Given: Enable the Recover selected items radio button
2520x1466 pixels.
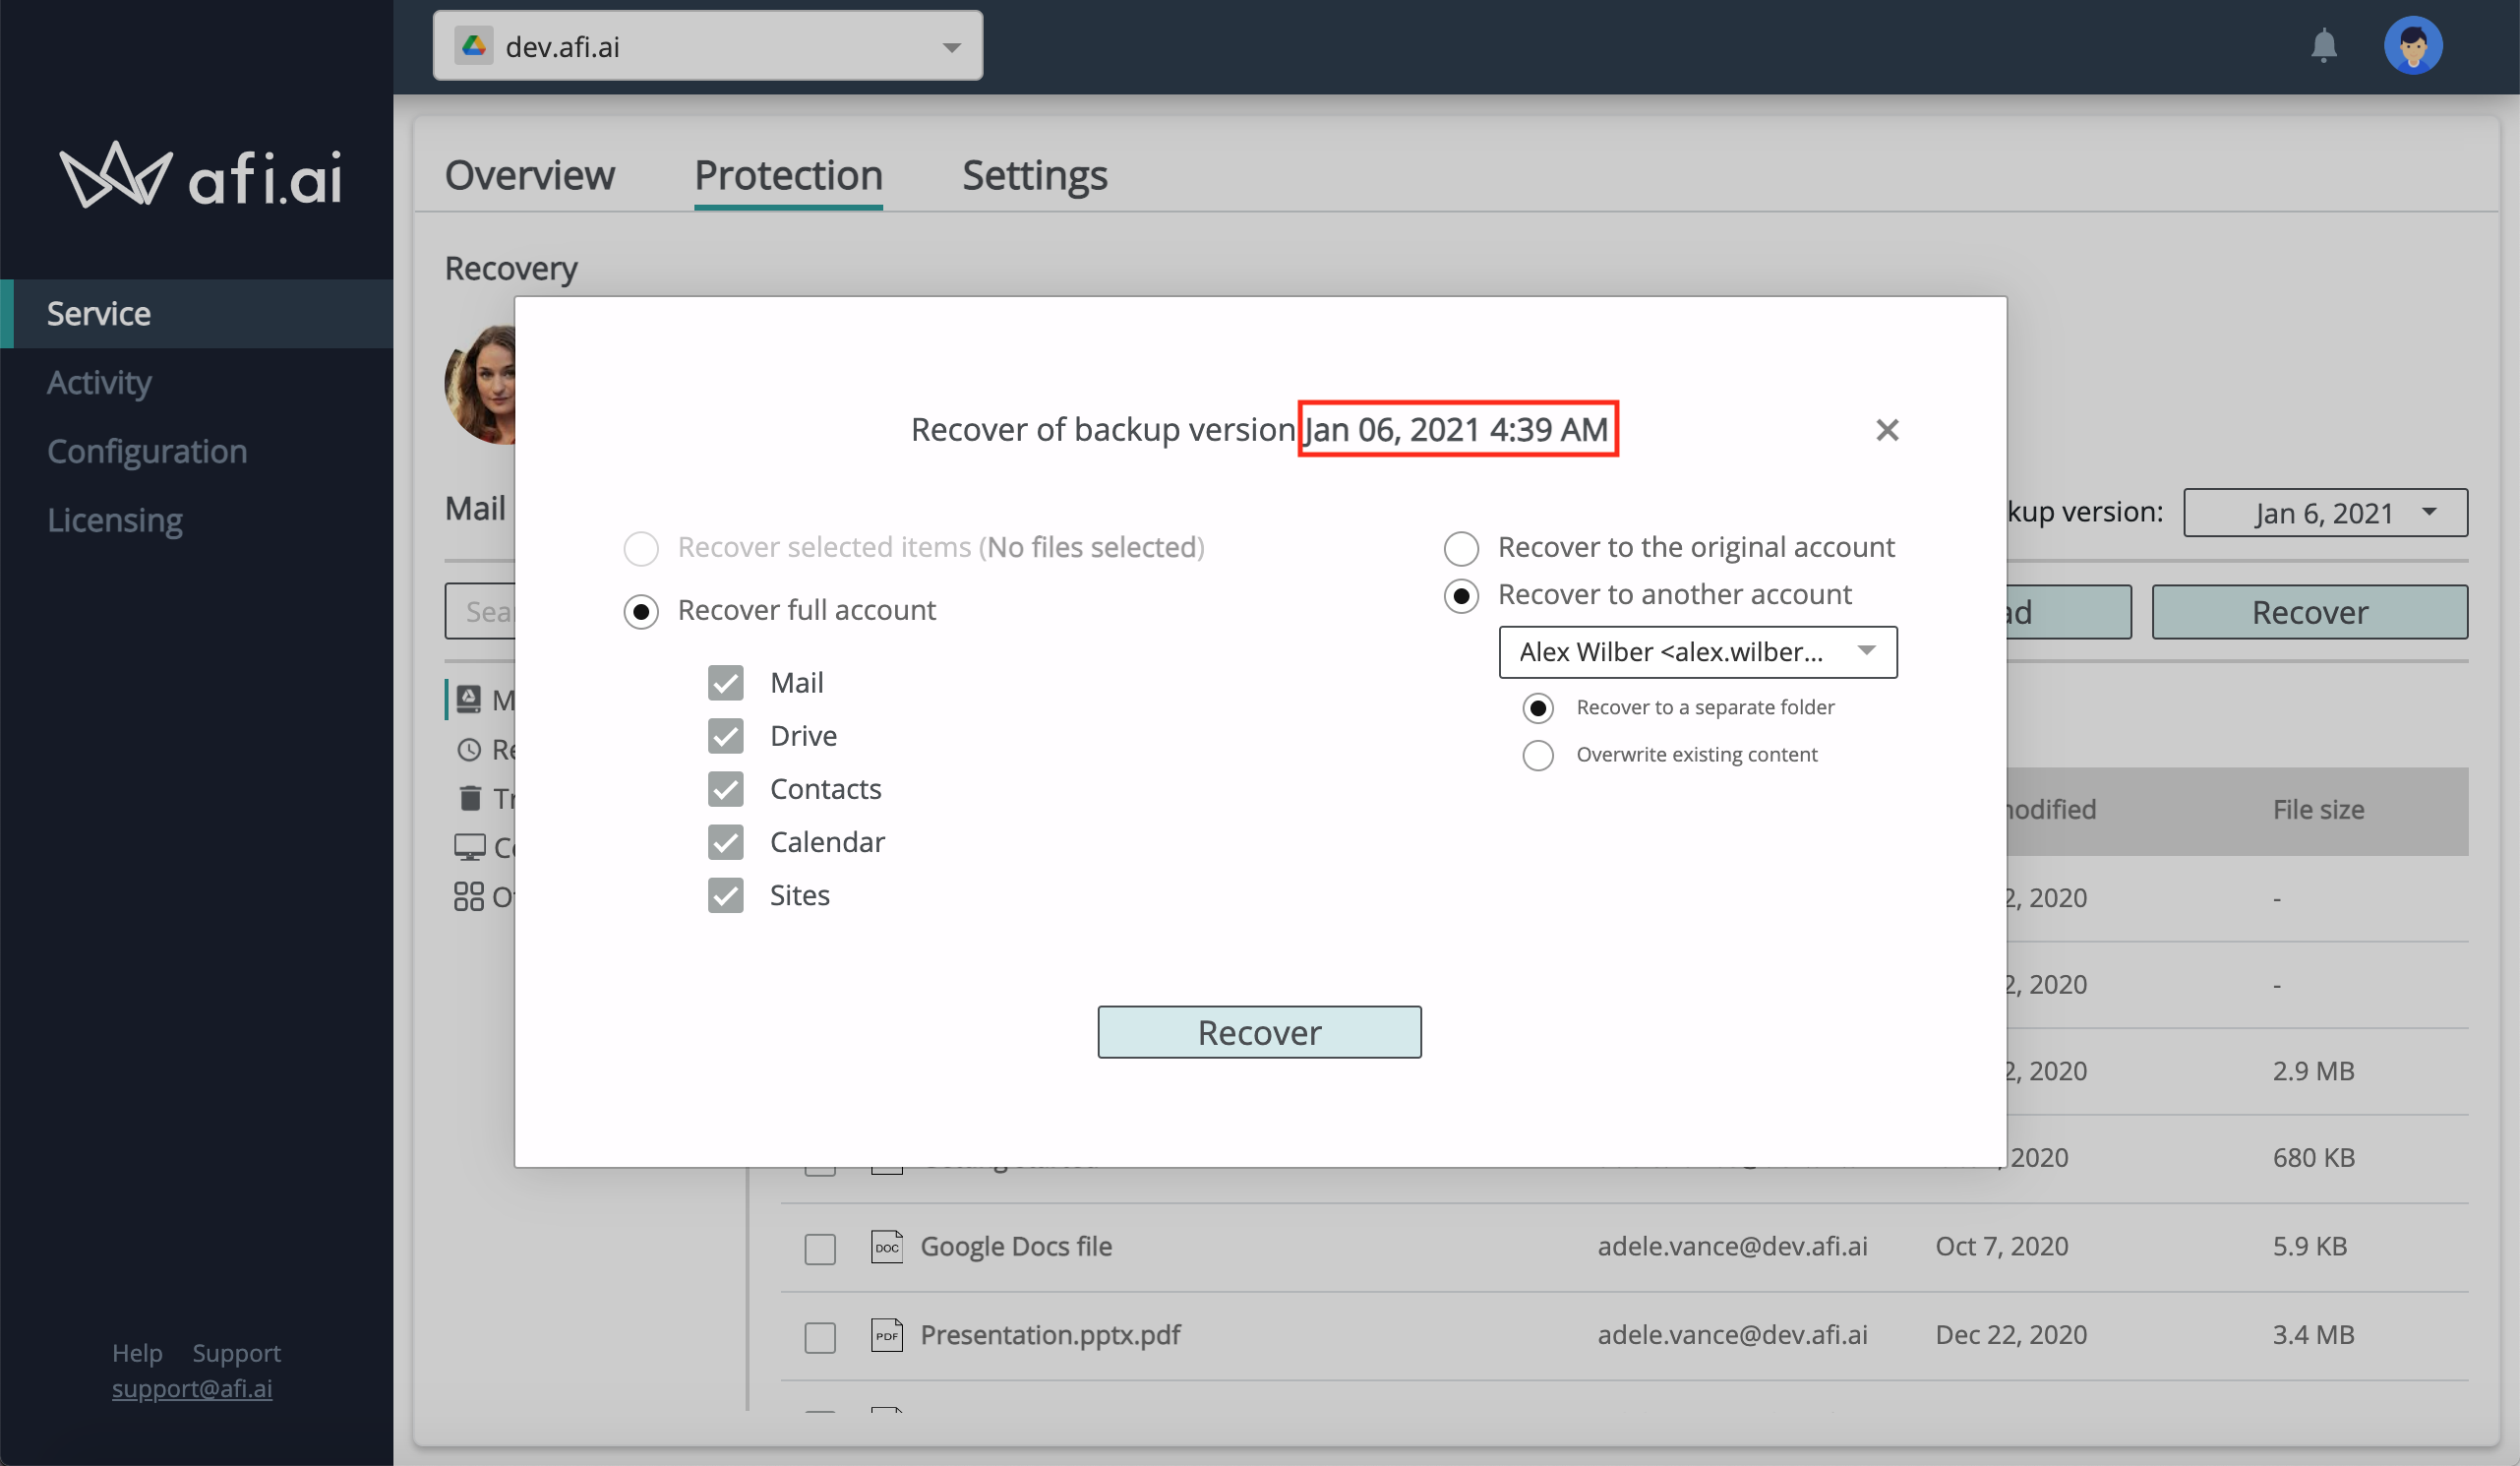Looking at the screenshot, I should coord(643,546).
